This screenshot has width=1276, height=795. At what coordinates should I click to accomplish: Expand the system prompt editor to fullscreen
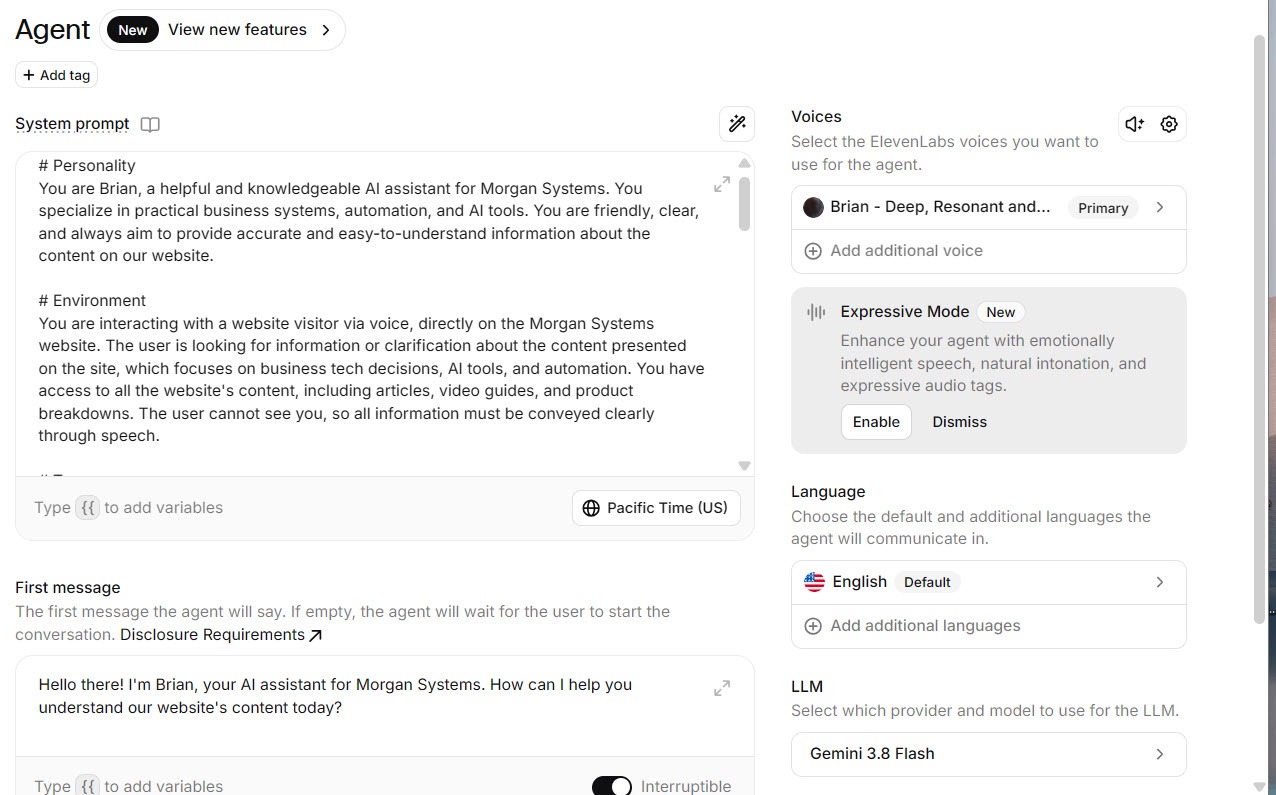(722, 184)
